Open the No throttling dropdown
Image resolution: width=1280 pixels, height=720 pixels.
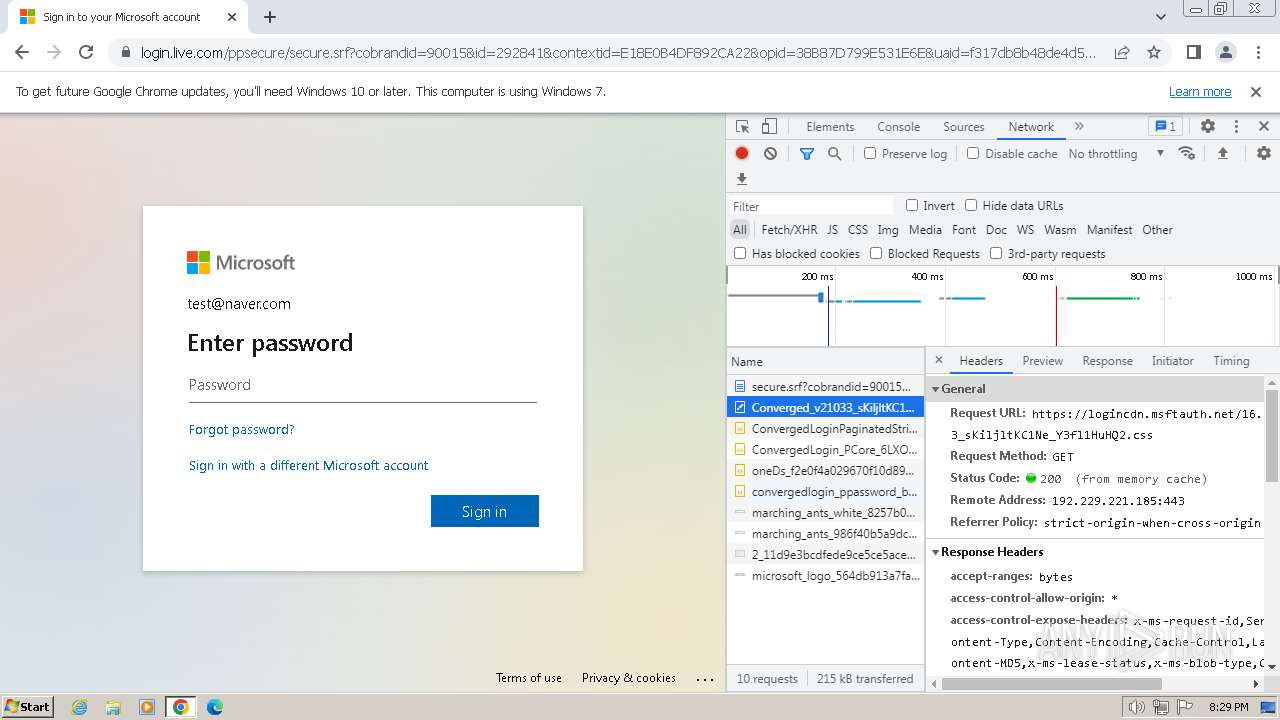(1116, 153)
